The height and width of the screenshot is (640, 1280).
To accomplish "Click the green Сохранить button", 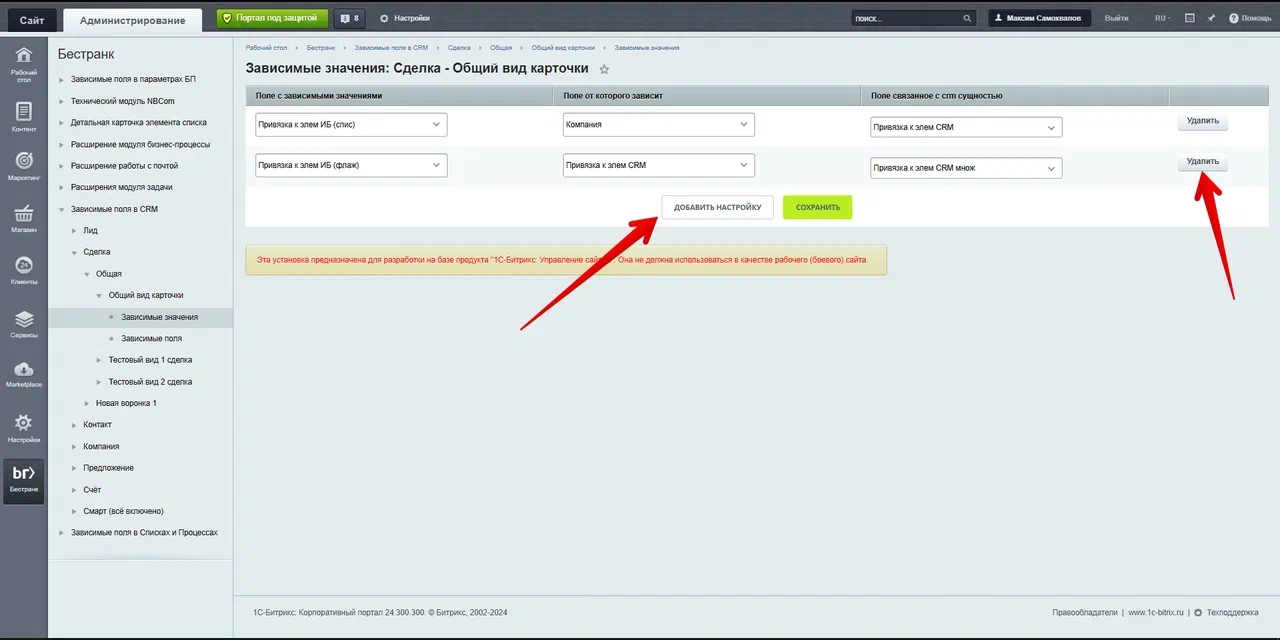I will [x=817, y=207].
